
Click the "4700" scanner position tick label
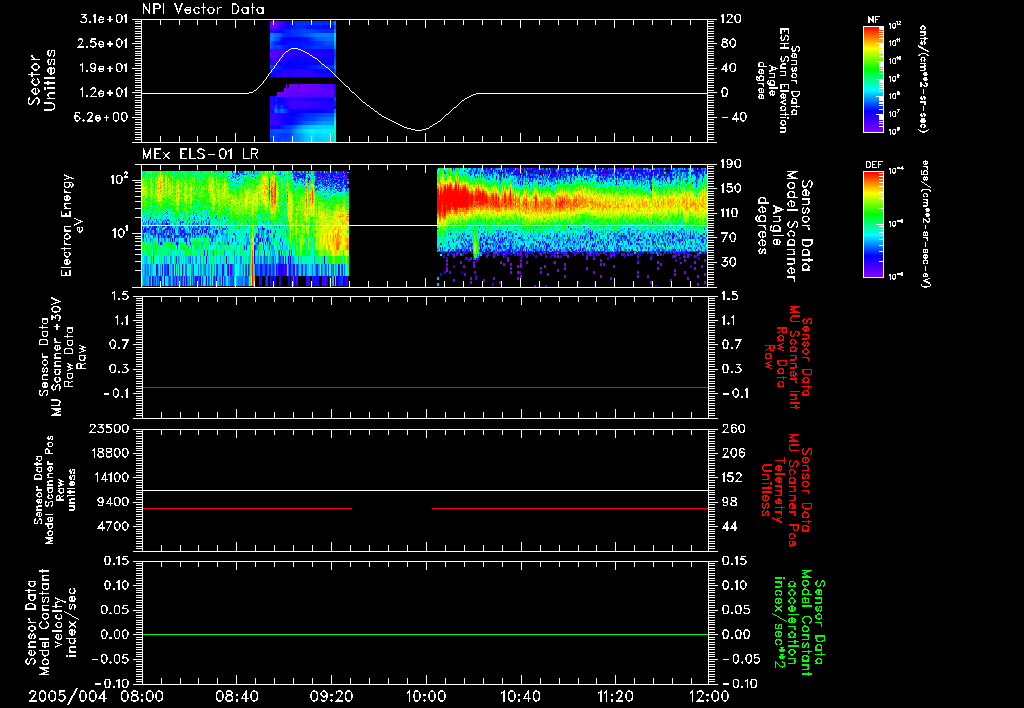[x=112, y=526]
